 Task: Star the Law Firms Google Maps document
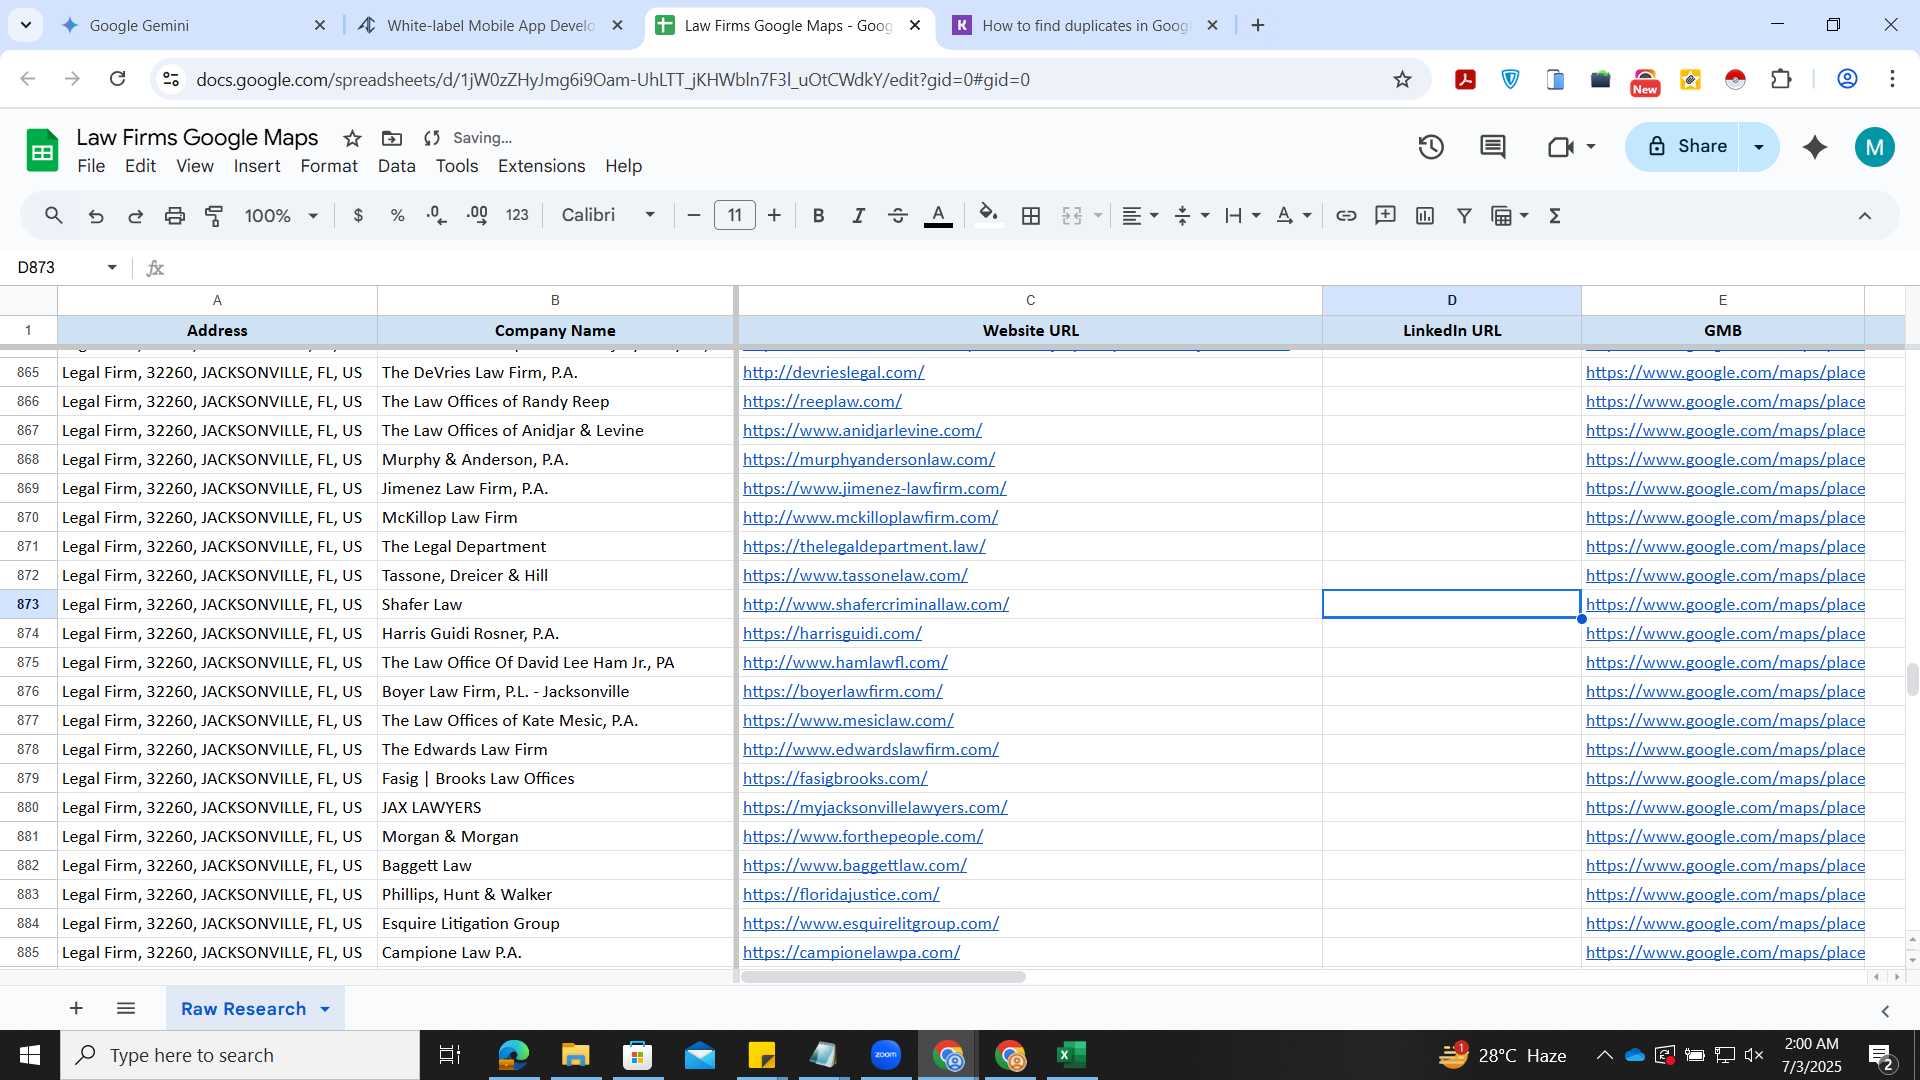(352, 138)
